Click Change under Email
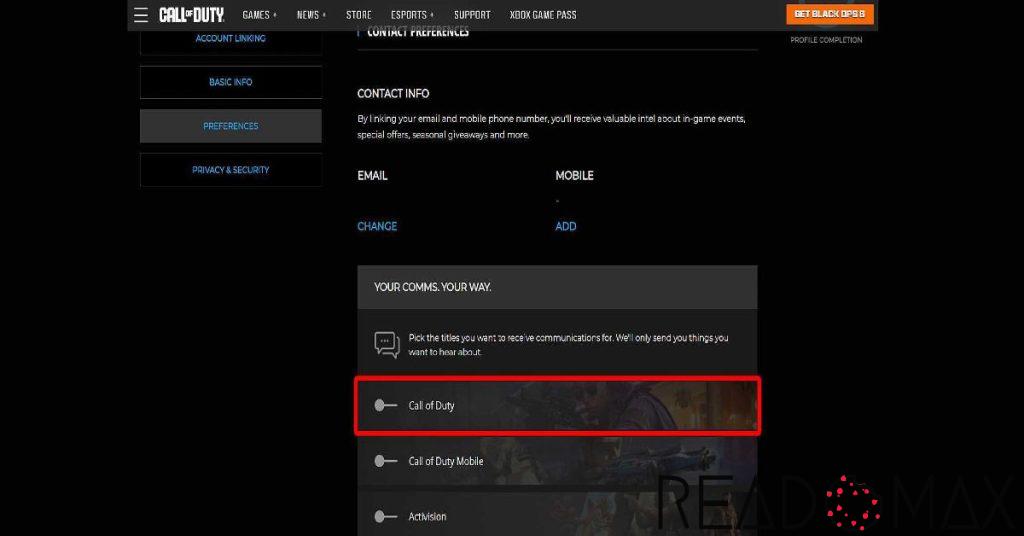The height and width of the screenshot is (536, 1024). click(x=377, y=226)
